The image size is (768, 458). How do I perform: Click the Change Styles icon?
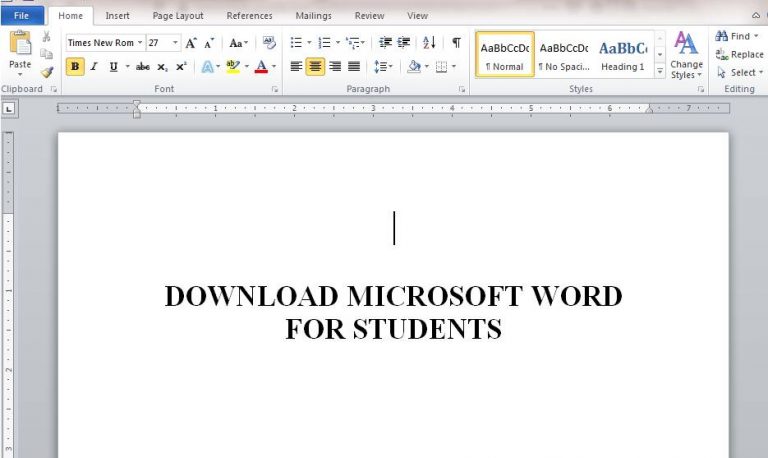(686, 55)
